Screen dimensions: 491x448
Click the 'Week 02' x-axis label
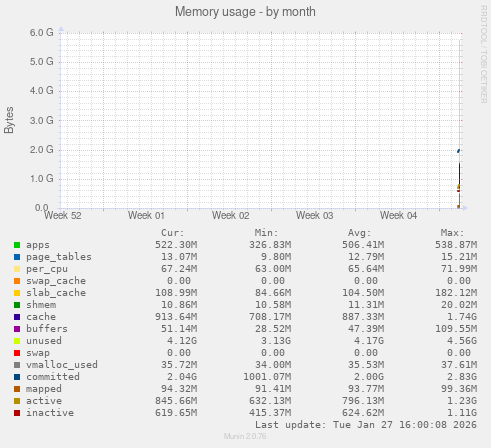[x=231, y=216]
